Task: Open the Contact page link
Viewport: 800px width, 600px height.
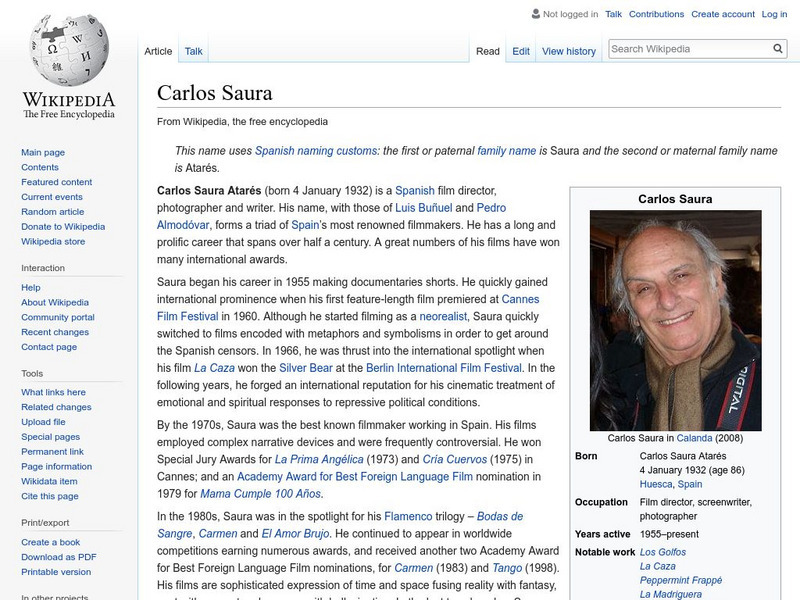Action: tap(49, 346)
